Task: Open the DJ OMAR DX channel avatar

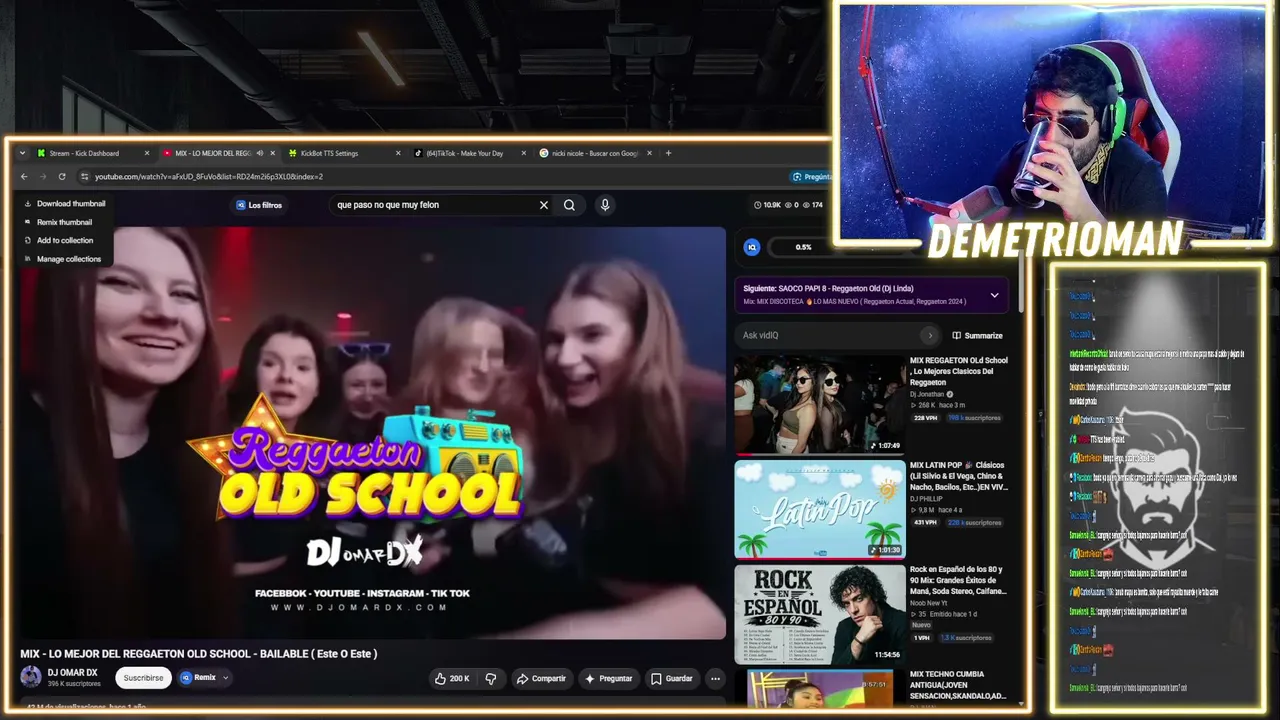Action: pos(31,677)
